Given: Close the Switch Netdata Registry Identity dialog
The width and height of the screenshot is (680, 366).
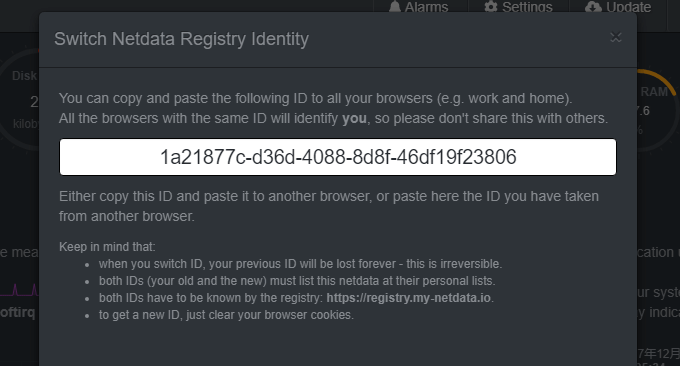Looking at the screenshot, I should pos(616,38).
